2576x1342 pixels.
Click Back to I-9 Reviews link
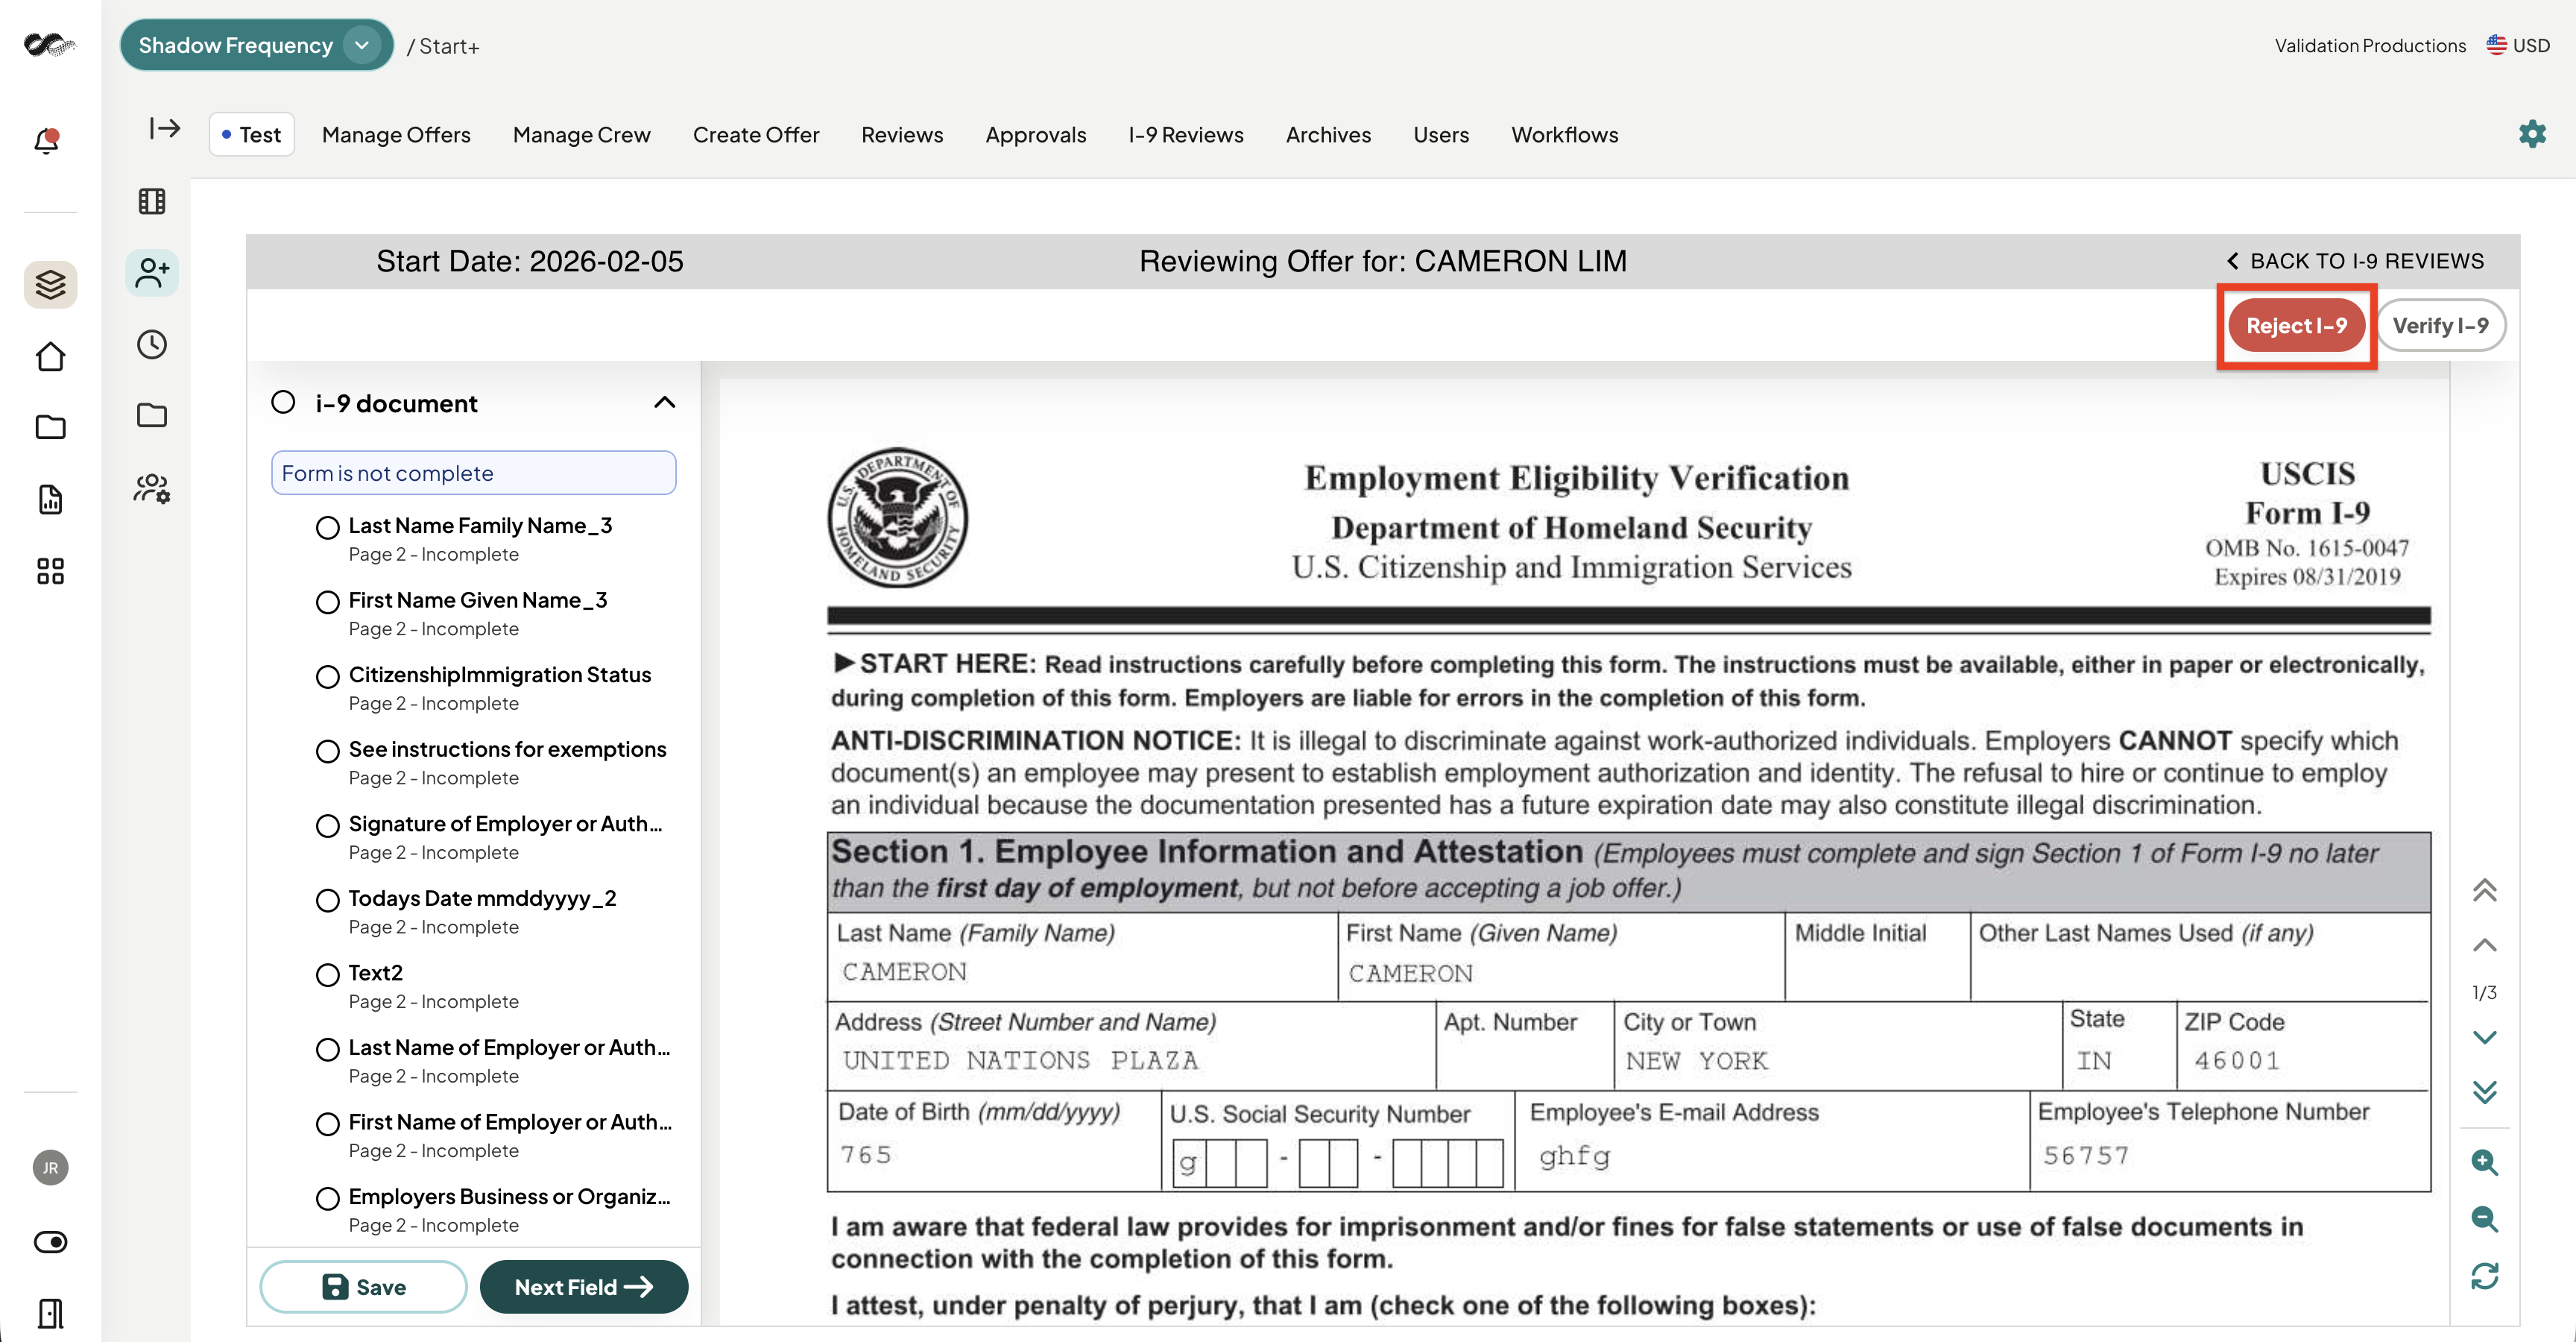pyautogui.click(x=2355, y=261)
